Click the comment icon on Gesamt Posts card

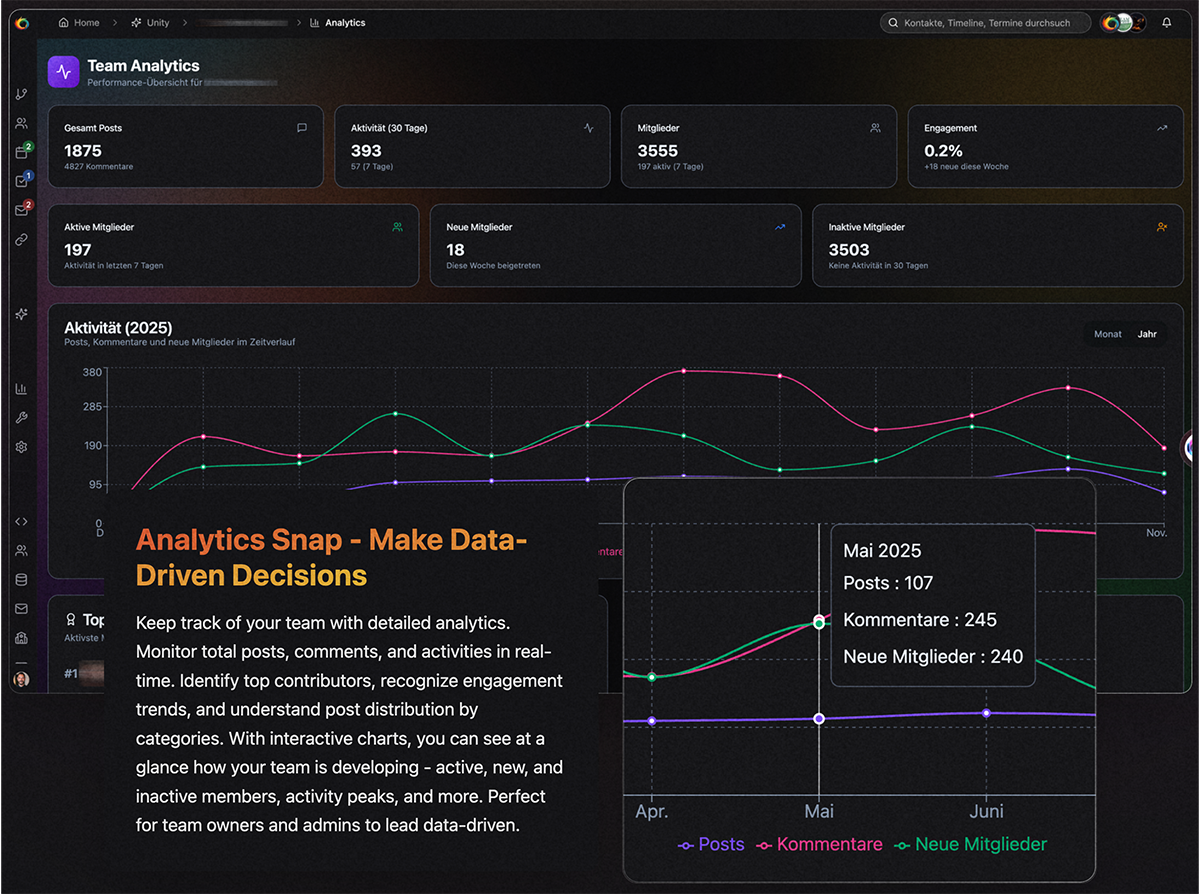(302, 128)
